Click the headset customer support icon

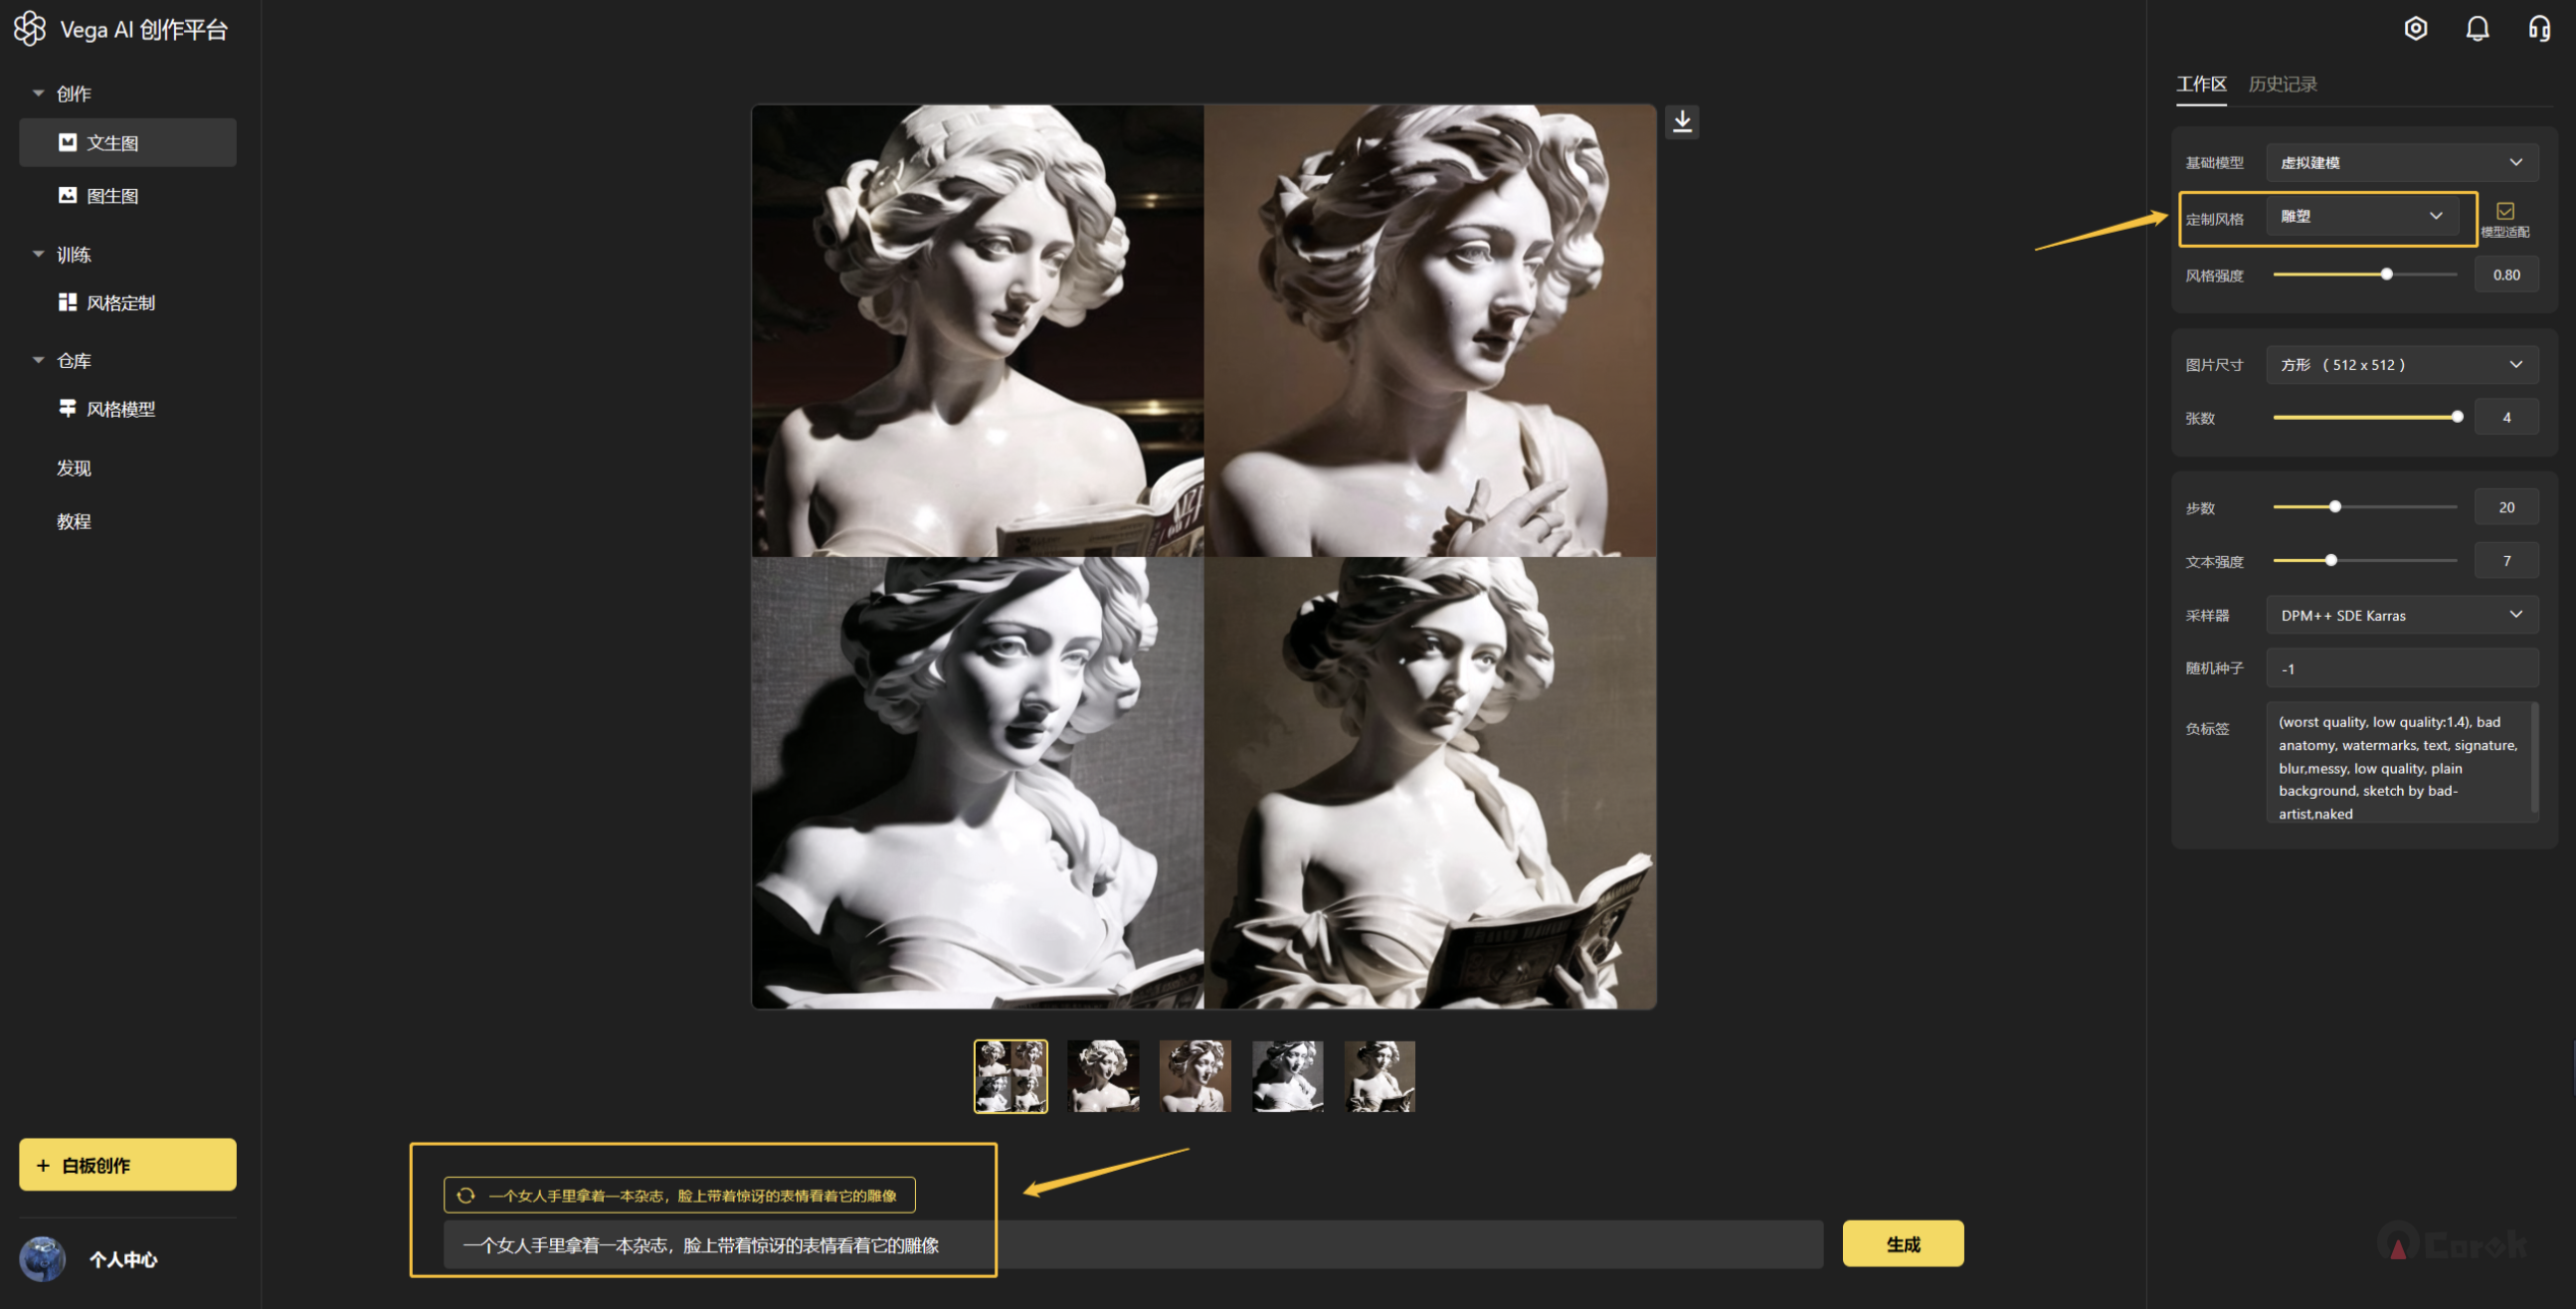pos(2538,28)
